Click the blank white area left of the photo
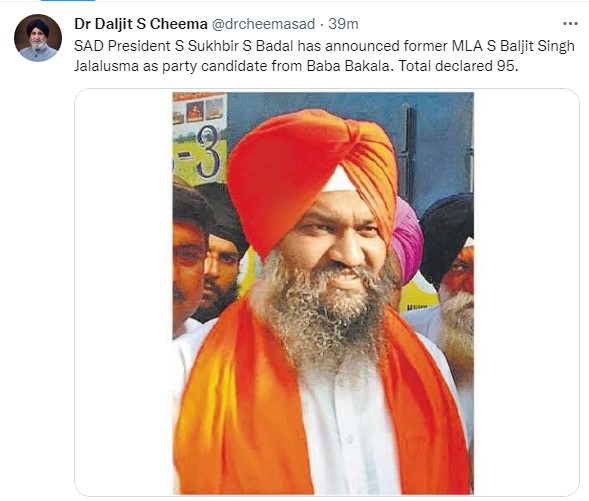The image size is (589, 501). pos(124,293)
